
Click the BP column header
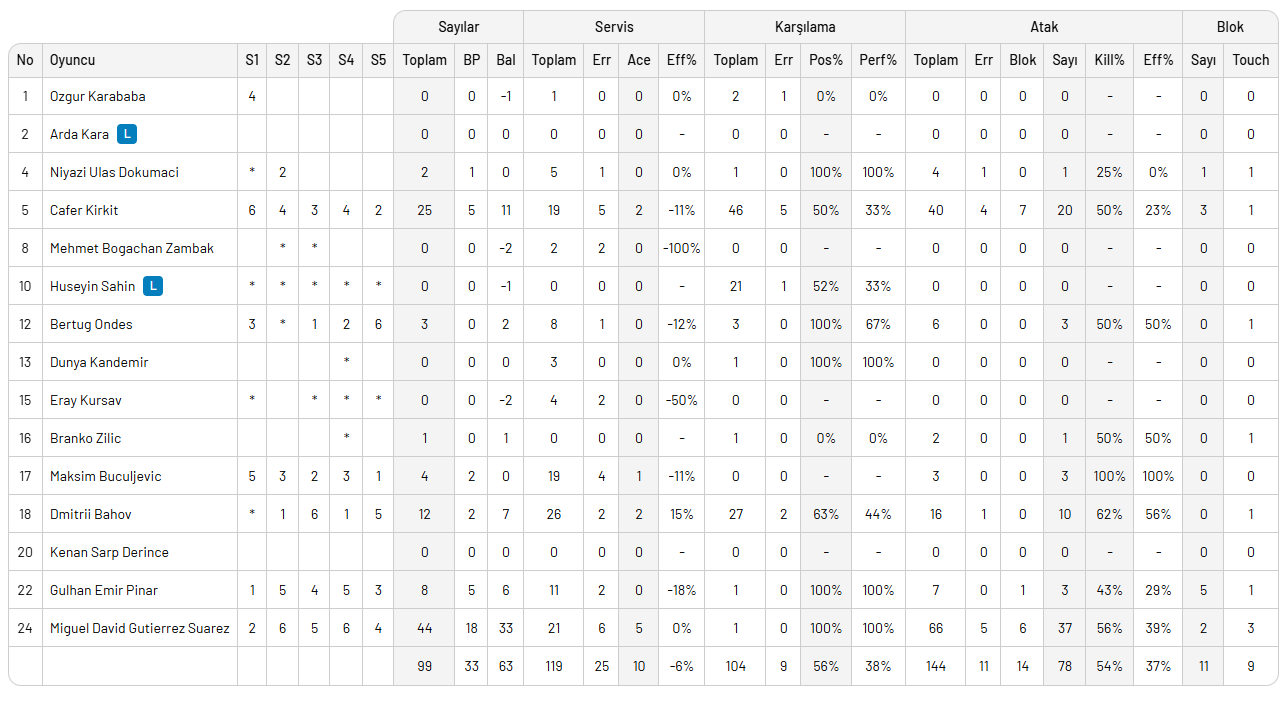[471, 60]
